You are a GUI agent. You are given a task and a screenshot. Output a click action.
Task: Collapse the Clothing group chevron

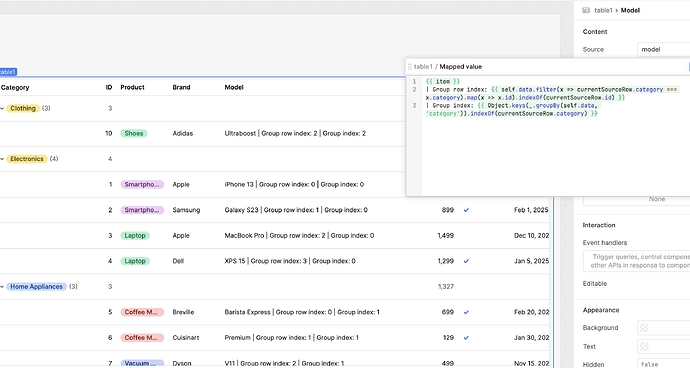(x=2, y=108)
